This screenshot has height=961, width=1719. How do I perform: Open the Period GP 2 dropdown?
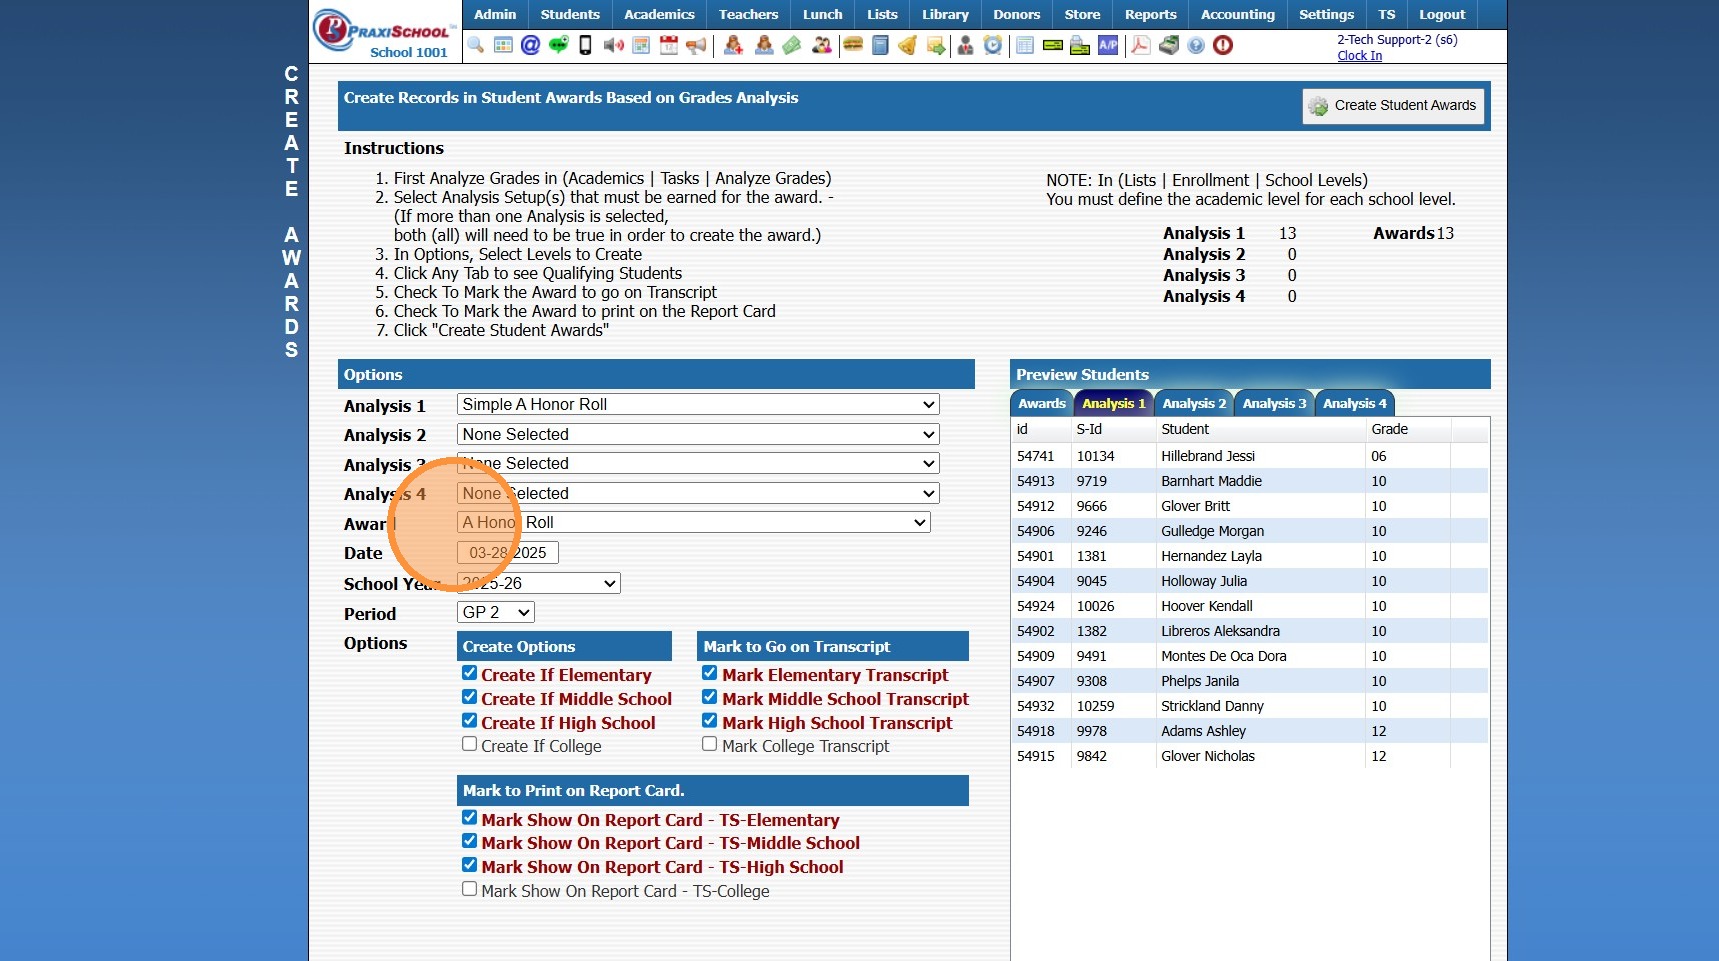pos(496,612)
